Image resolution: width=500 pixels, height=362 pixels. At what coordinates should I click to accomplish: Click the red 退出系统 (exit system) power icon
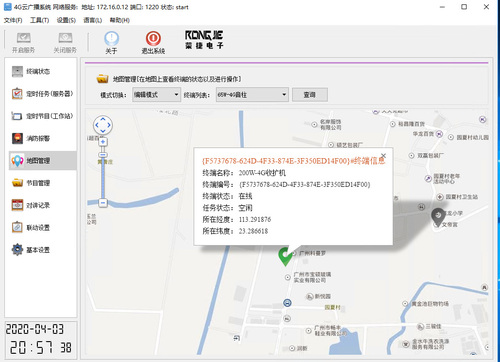(x=153, y=38)
